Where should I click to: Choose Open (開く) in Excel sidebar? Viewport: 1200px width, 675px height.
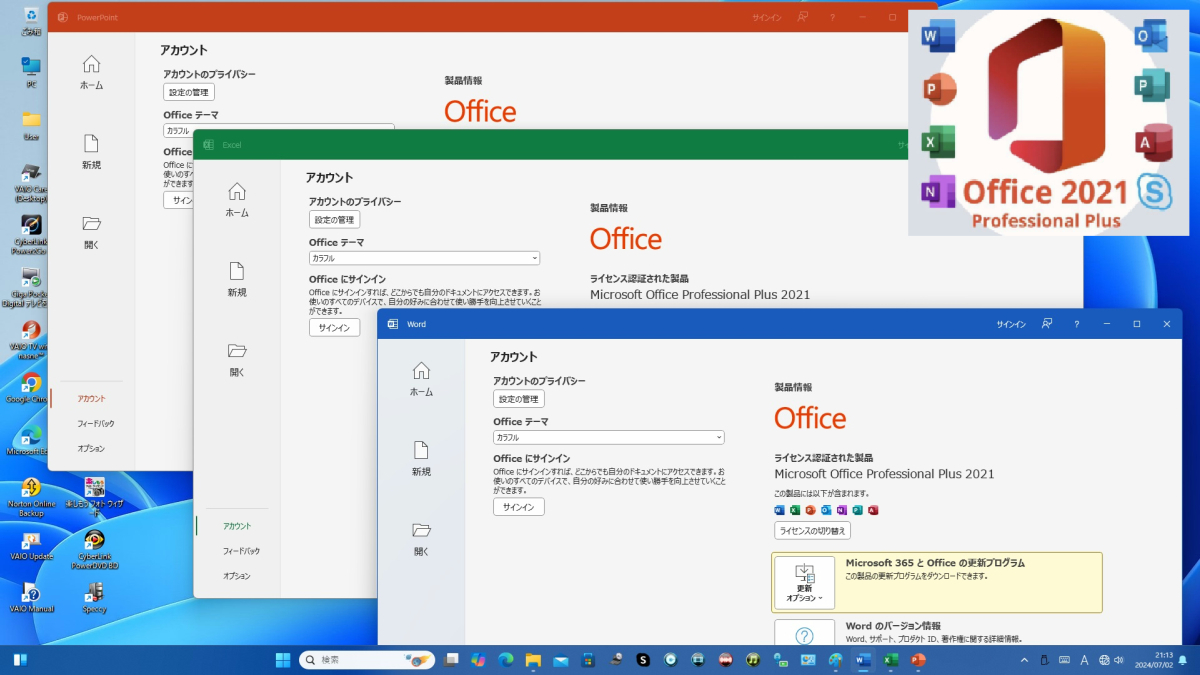237,359
